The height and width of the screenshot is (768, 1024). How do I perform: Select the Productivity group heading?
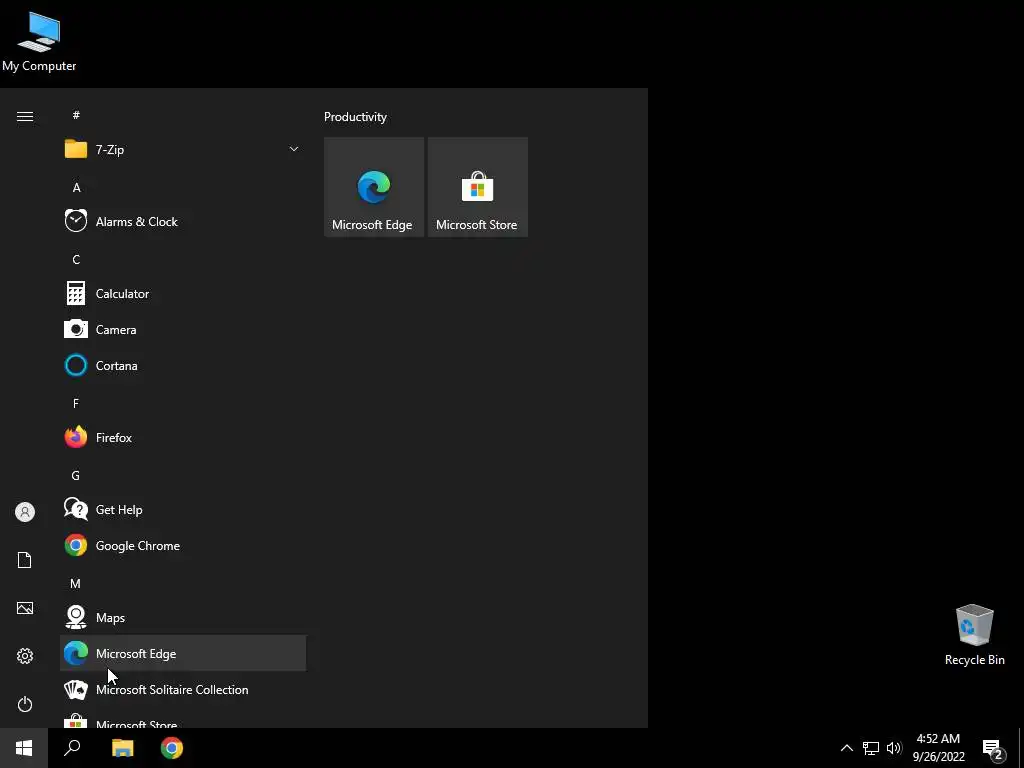point(355,117)
